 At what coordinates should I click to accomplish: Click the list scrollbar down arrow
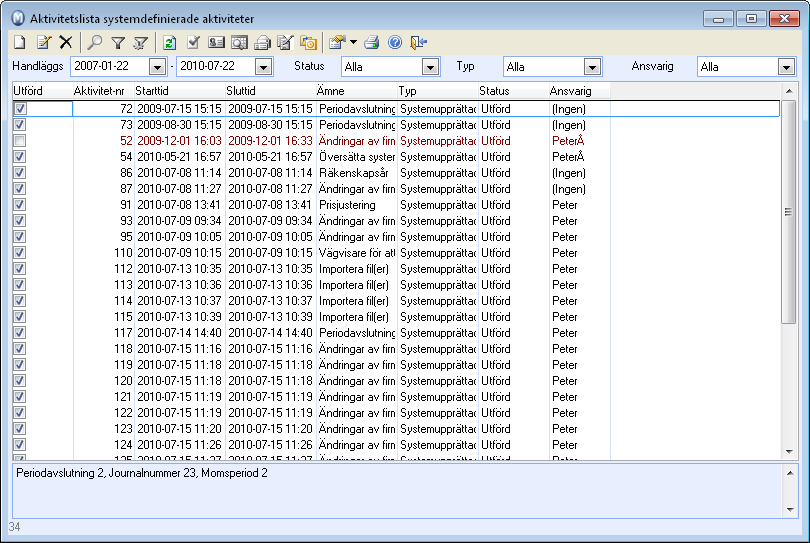coord(789,452)
